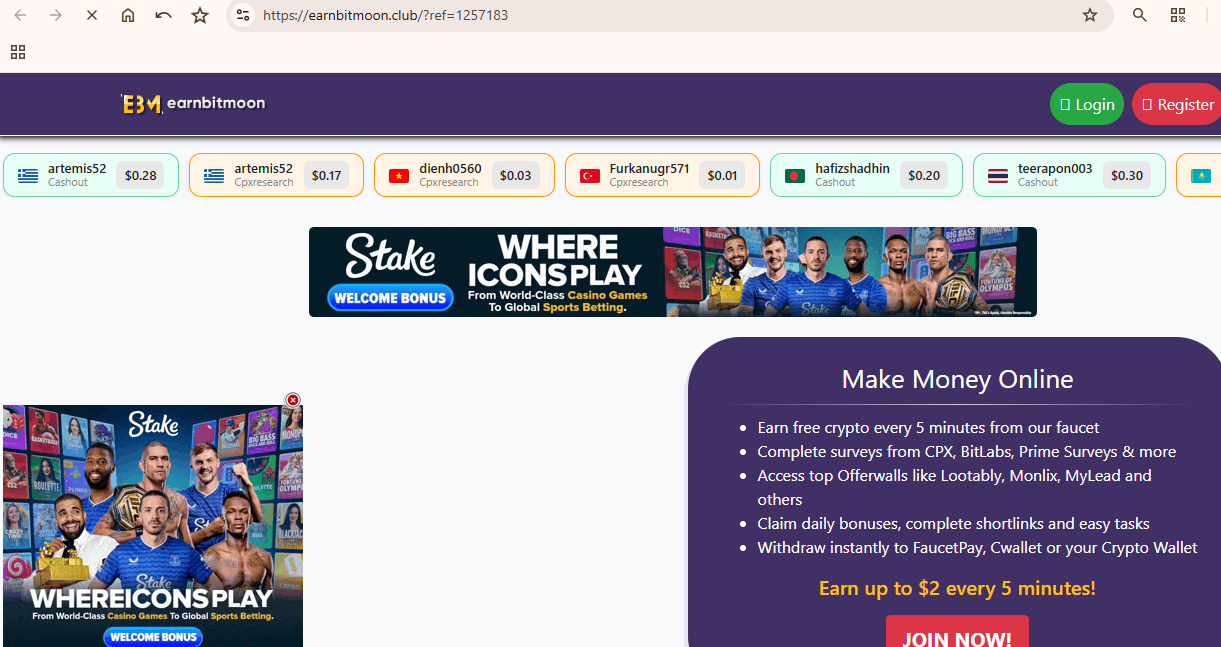This screenshot has height=647, width=1221.
Task: Click WELCOME BONUS on the top Stake banner
Action: [x=391, y=298]
